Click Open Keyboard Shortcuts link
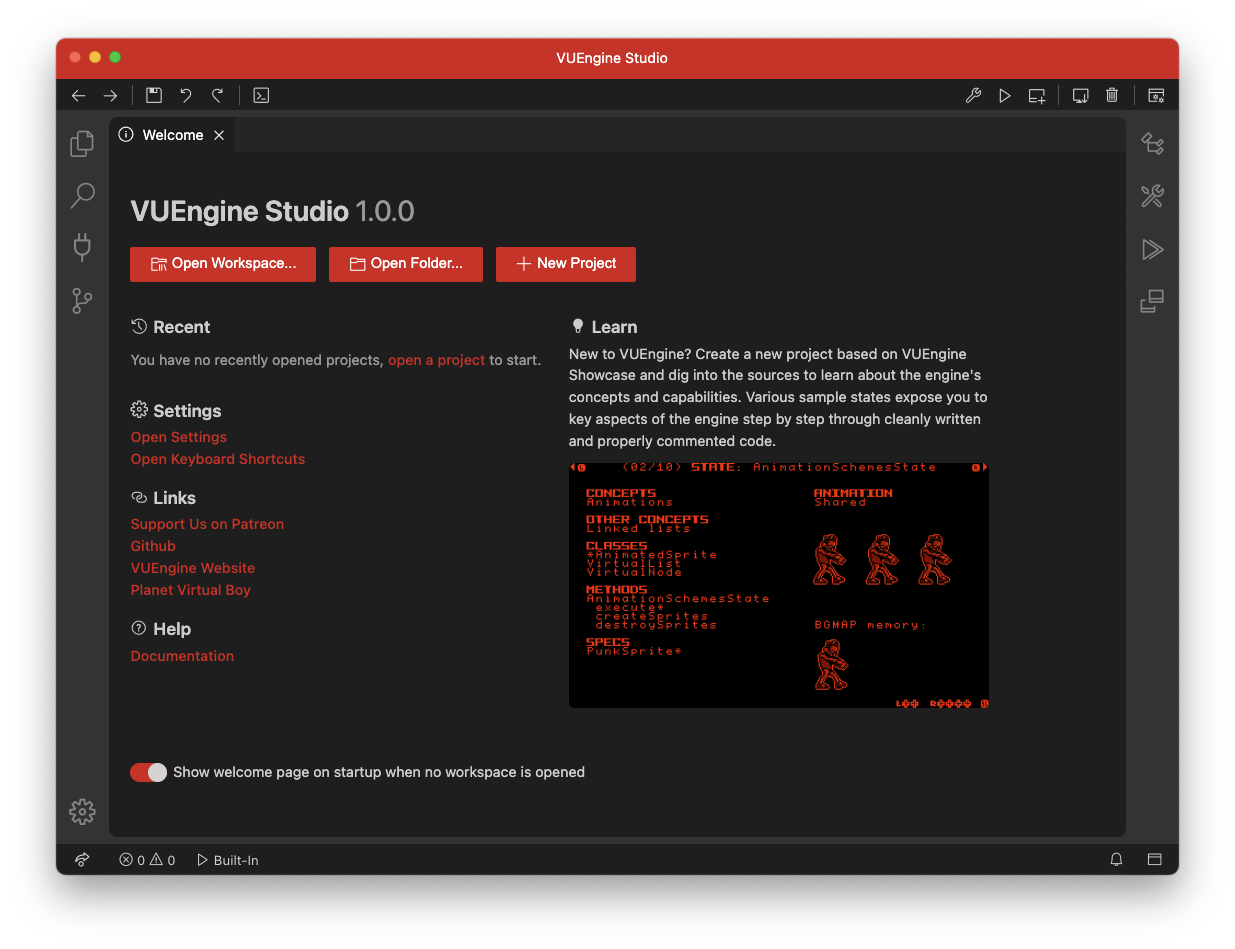This screenshot has height=949, width=1235. 218,459
